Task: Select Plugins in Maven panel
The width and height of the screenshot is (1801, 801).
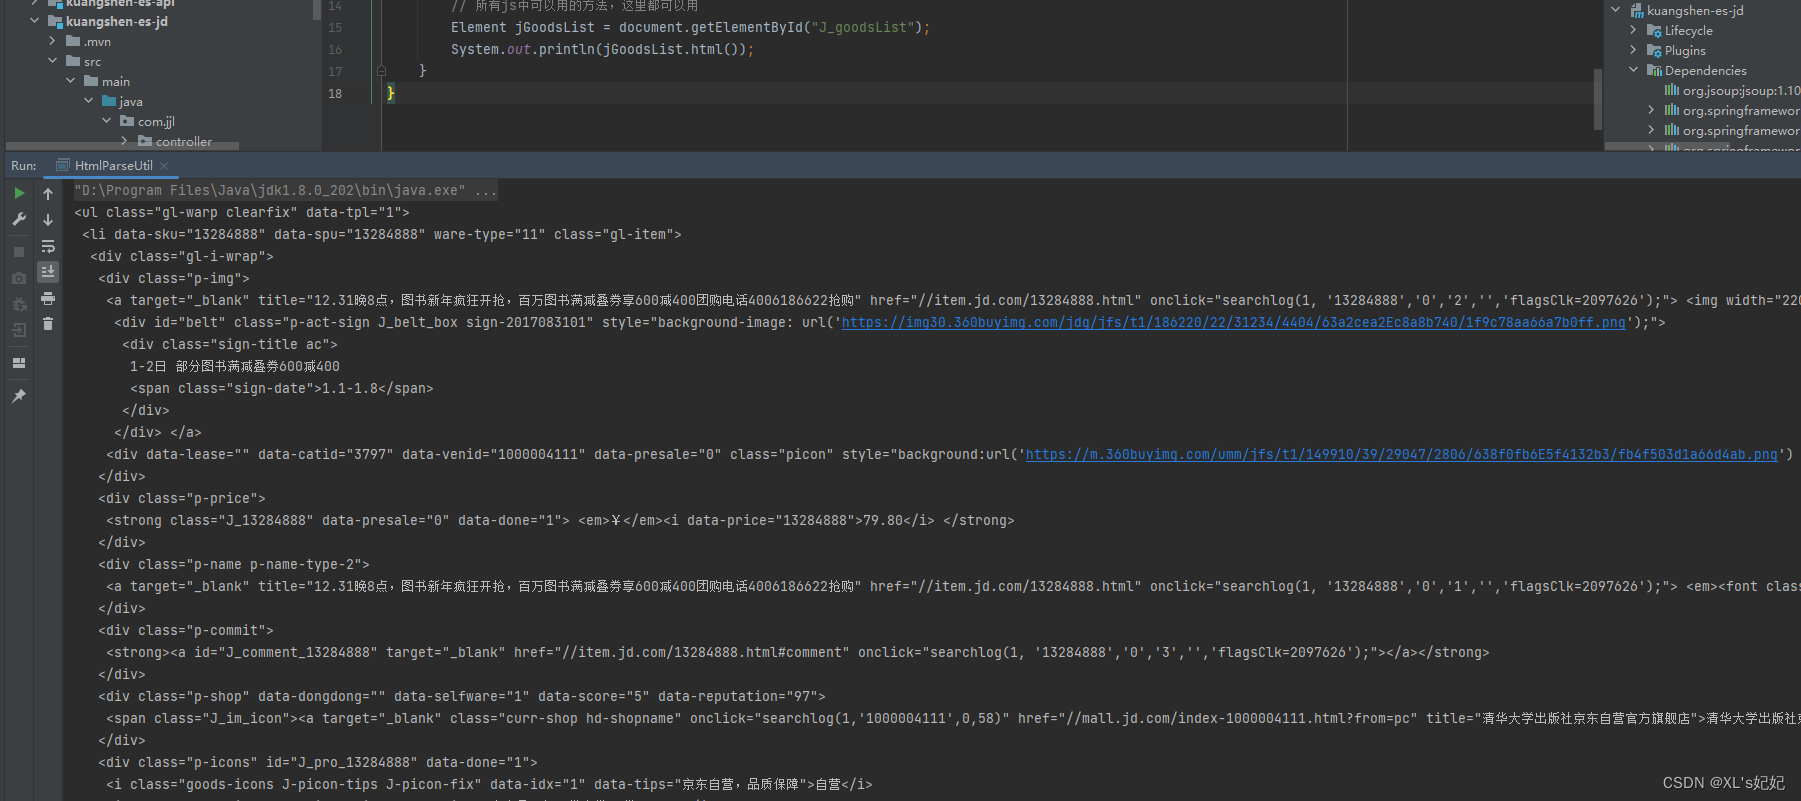Action: (1685, 51)
